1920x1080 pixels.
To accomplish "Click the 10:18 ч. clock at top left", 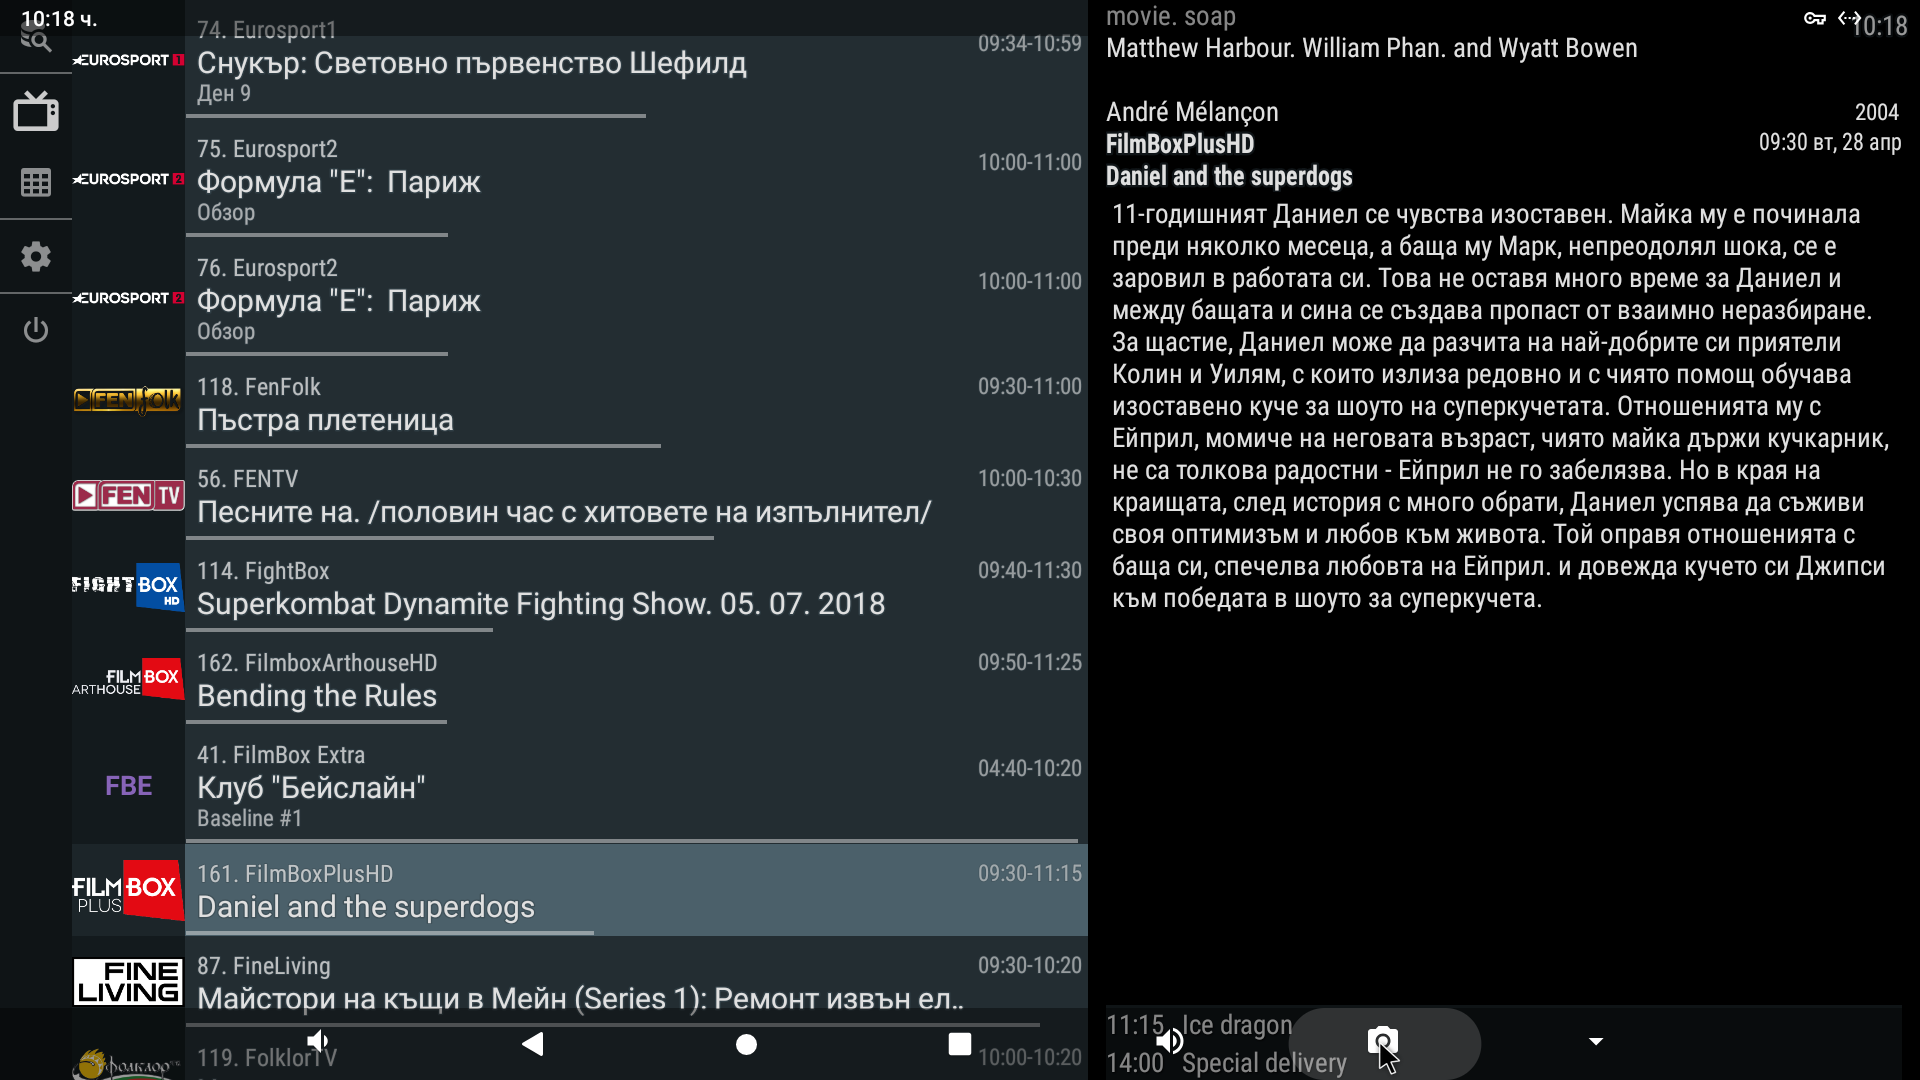I will point(60,18).
